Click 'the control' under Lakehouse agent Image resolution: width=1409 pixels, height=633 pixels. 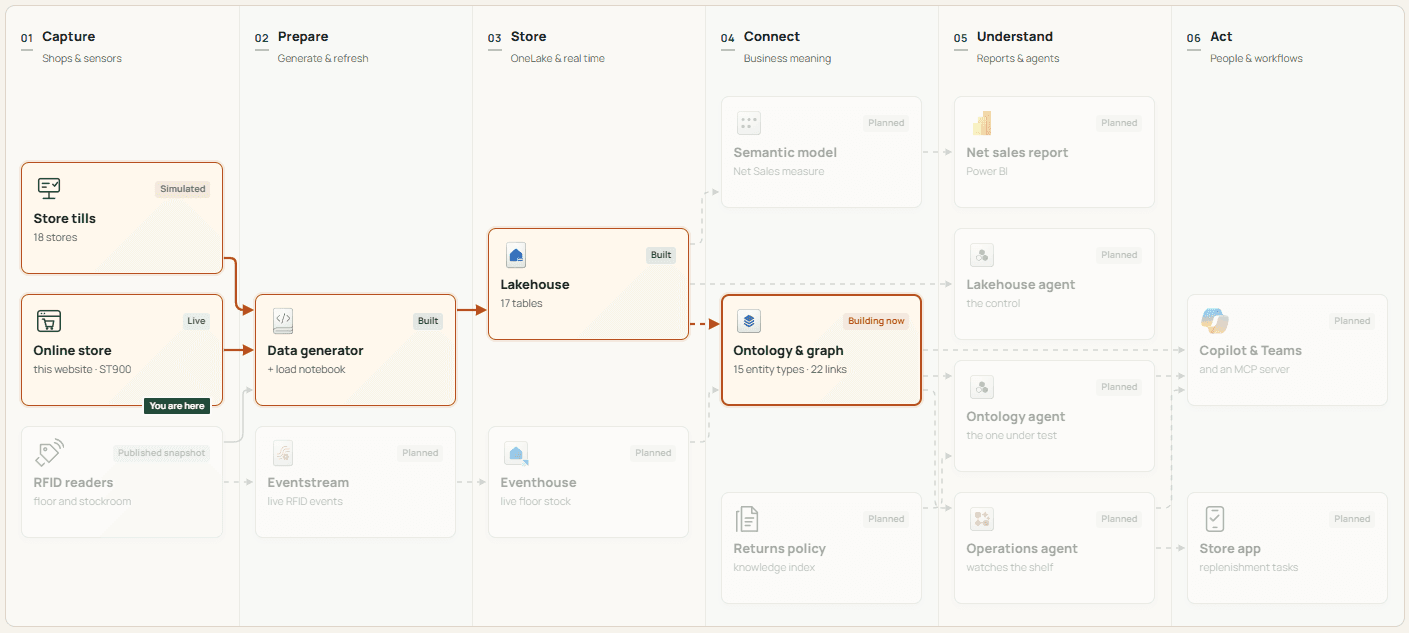click(993, 303)
